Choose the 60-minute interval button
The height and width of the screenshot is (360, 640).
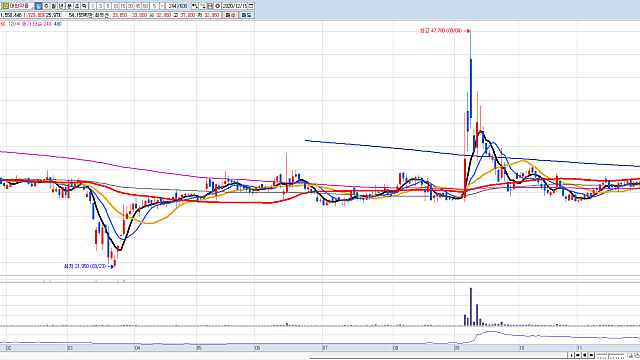(x=145, y=6)
